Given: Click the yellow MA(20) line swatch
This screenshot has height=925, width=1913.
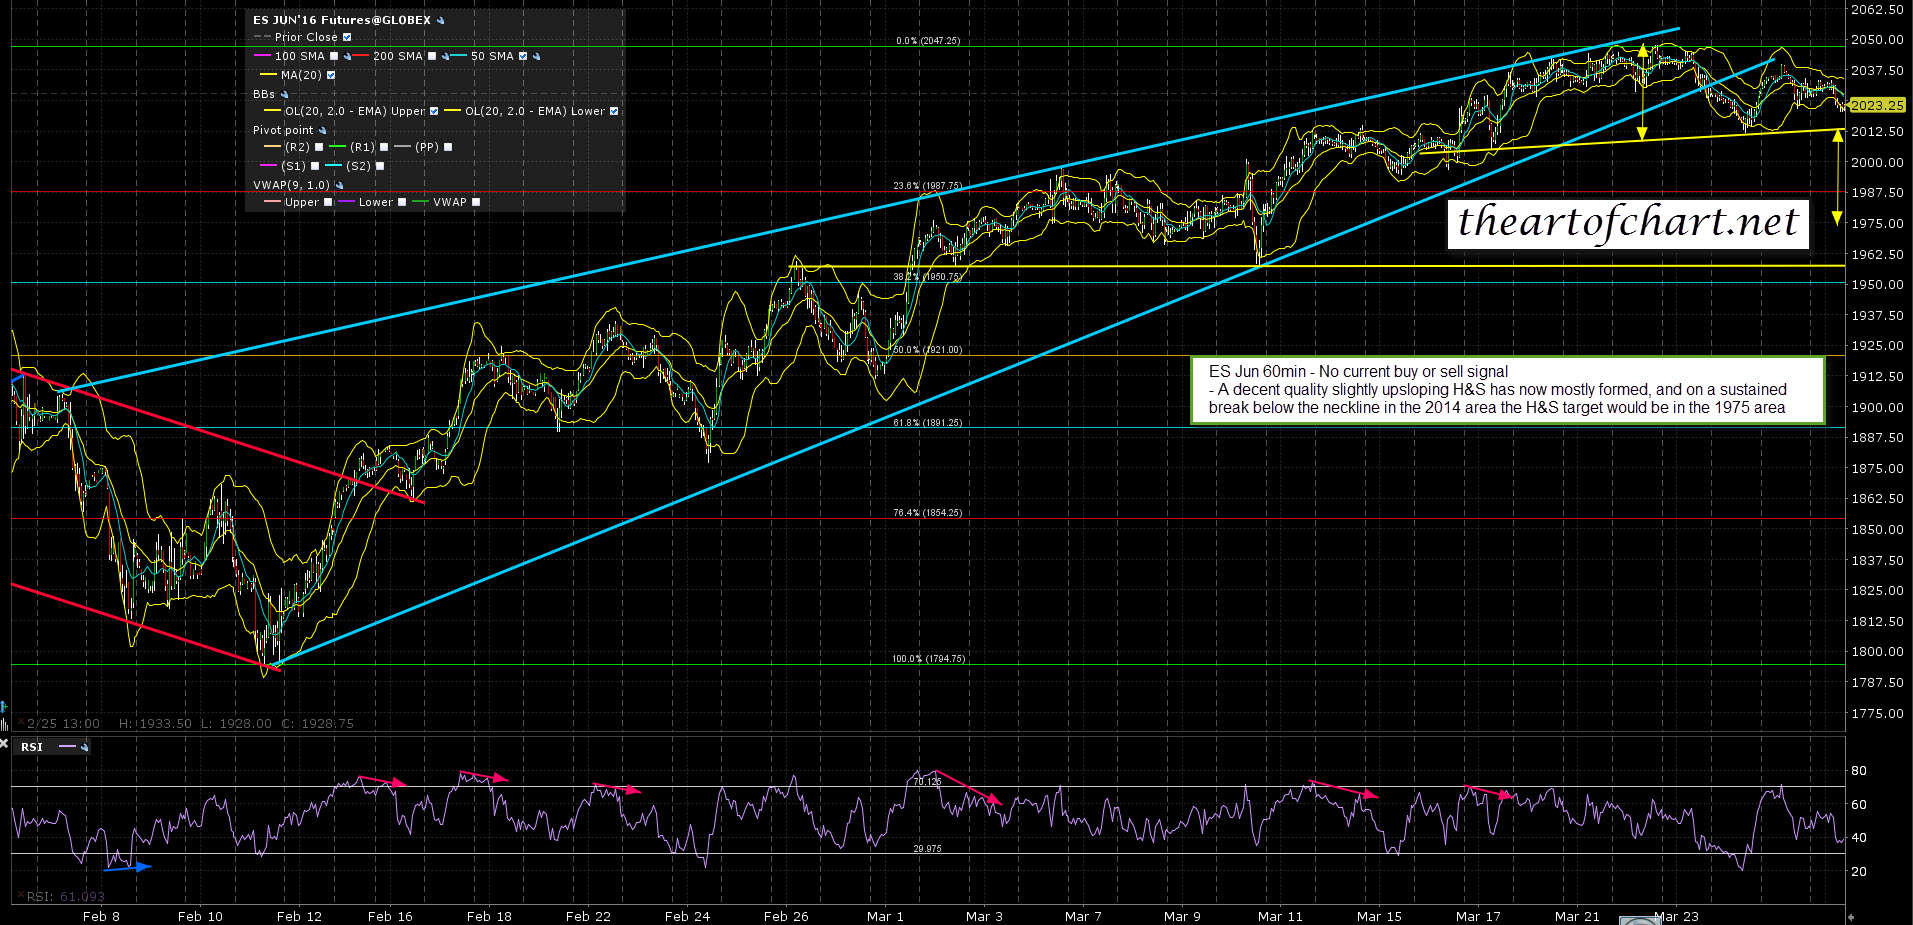Looking at the screenshot, I should [268, 75].
